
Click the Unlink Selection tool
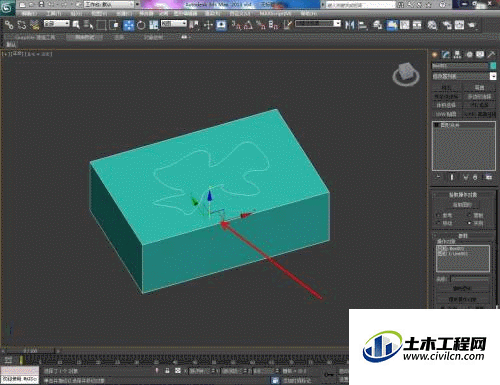point(22,25)
